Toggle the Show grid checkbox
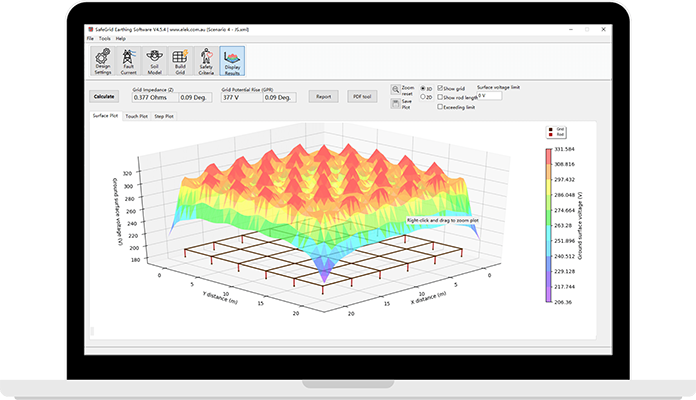This screenshot has width=696, height=400. pos(440,88)
